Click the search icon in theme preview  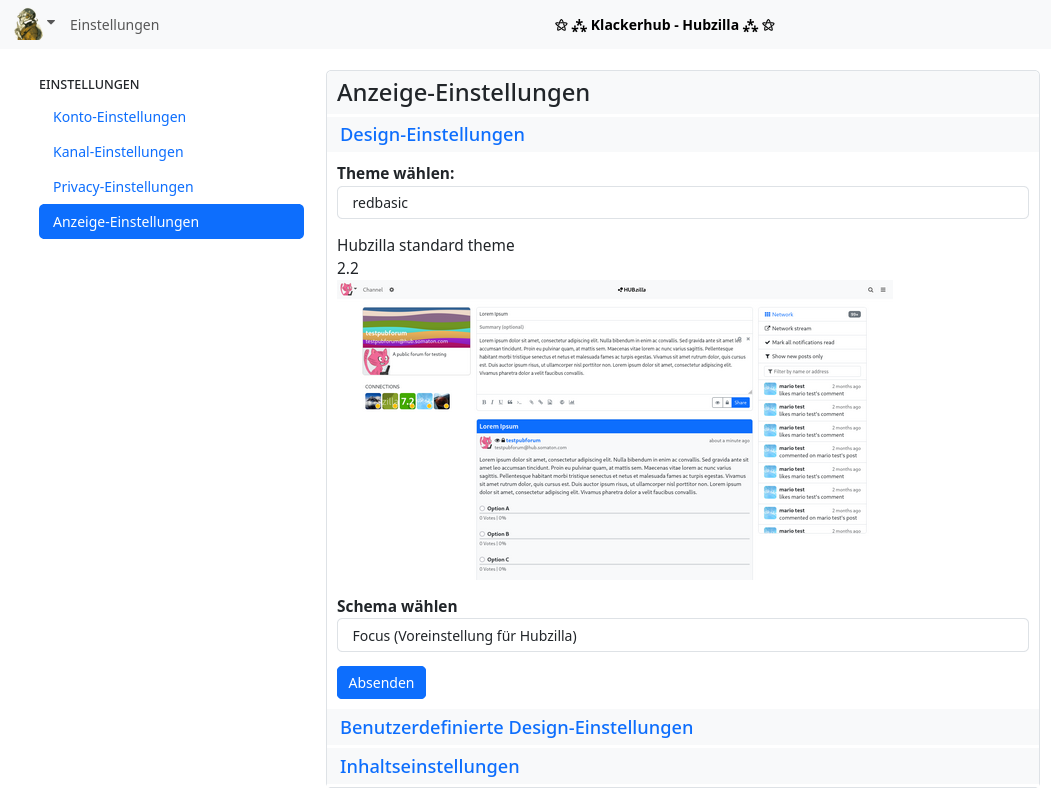click(x=871, y=290)
